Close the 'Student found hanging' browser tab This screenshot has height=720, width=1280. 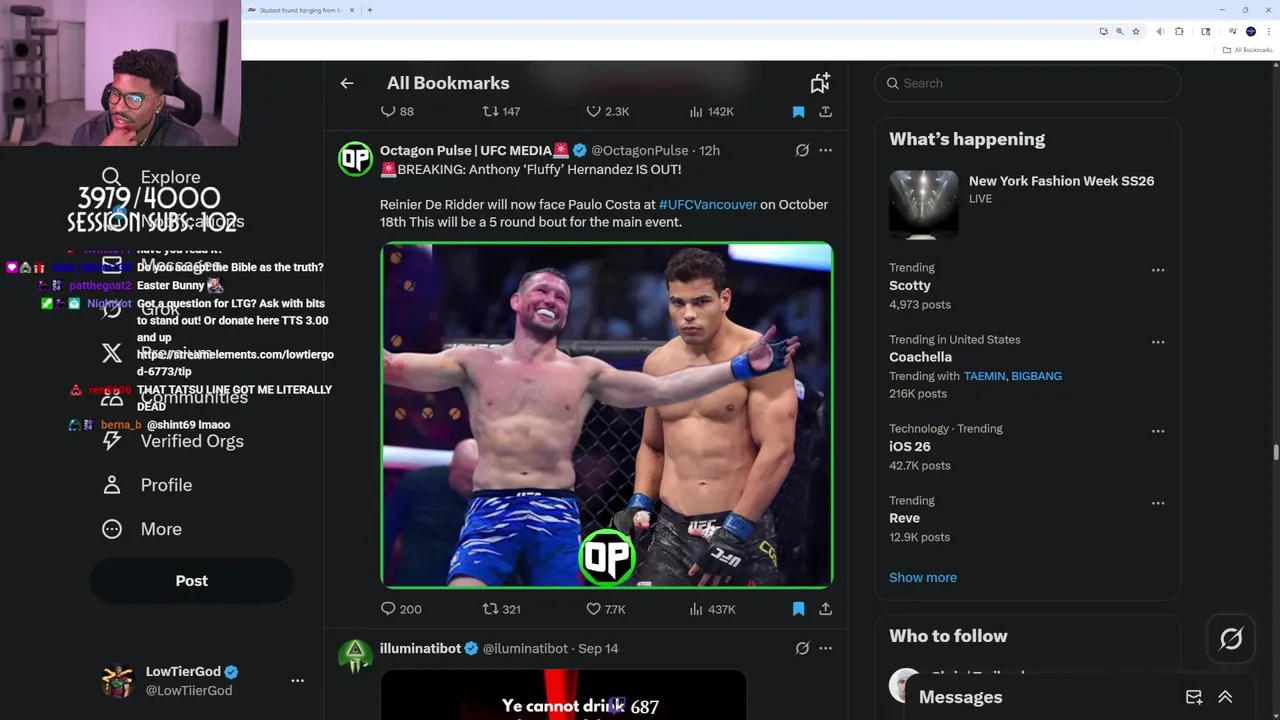[x=352, y=10]
